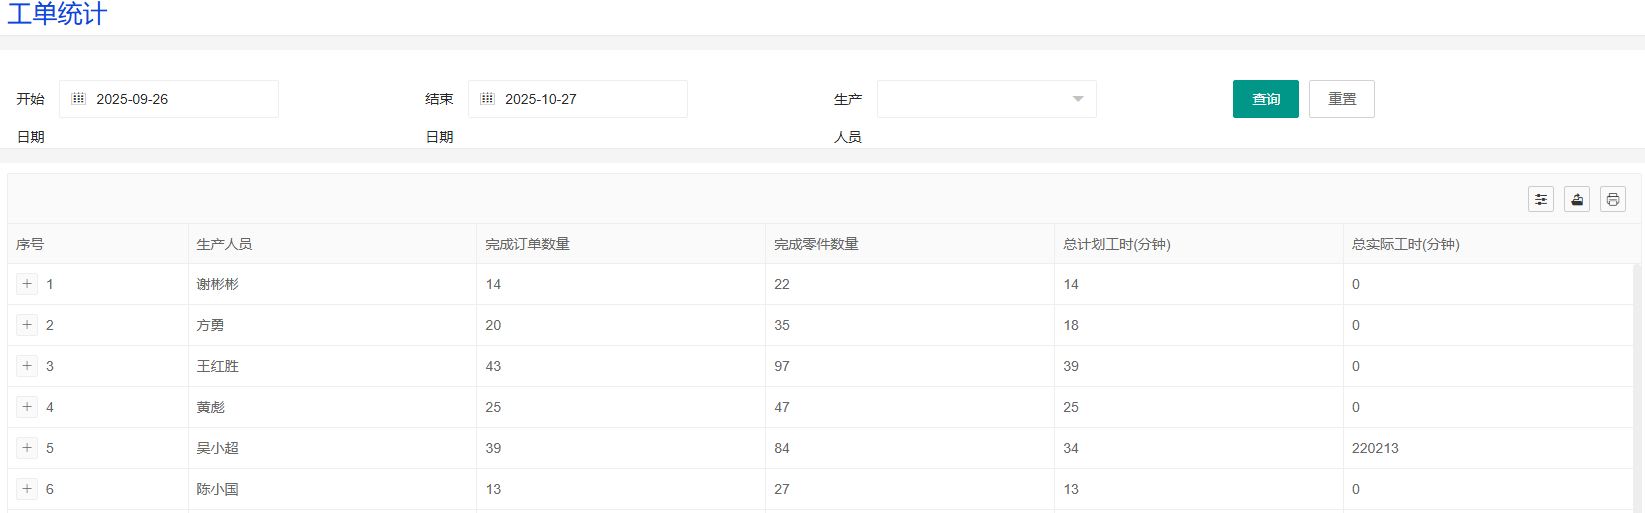Click completed parts value 47
This screenshot has width=1645, height=513.
click(x=782, y=407)
